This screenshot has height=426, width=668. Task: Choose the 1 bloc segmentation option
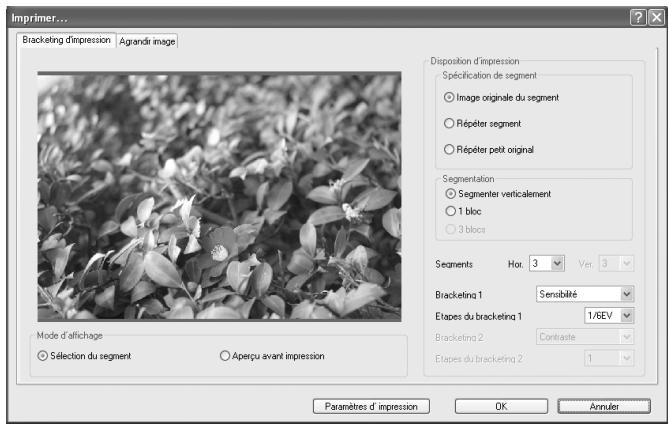[x=463, y=211]
